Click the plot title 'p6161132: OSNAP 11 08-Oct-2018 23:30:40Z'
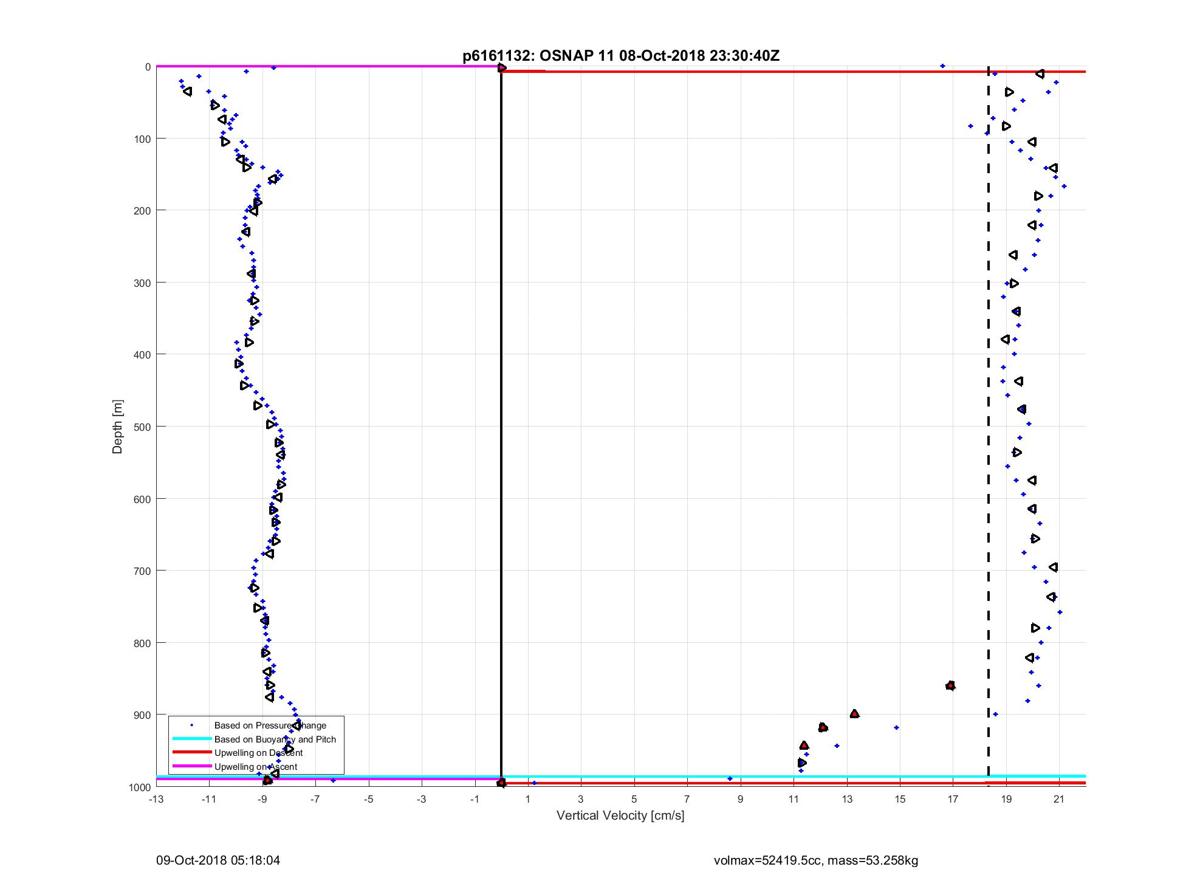1200x885 pixels. [x=621, y=56]
